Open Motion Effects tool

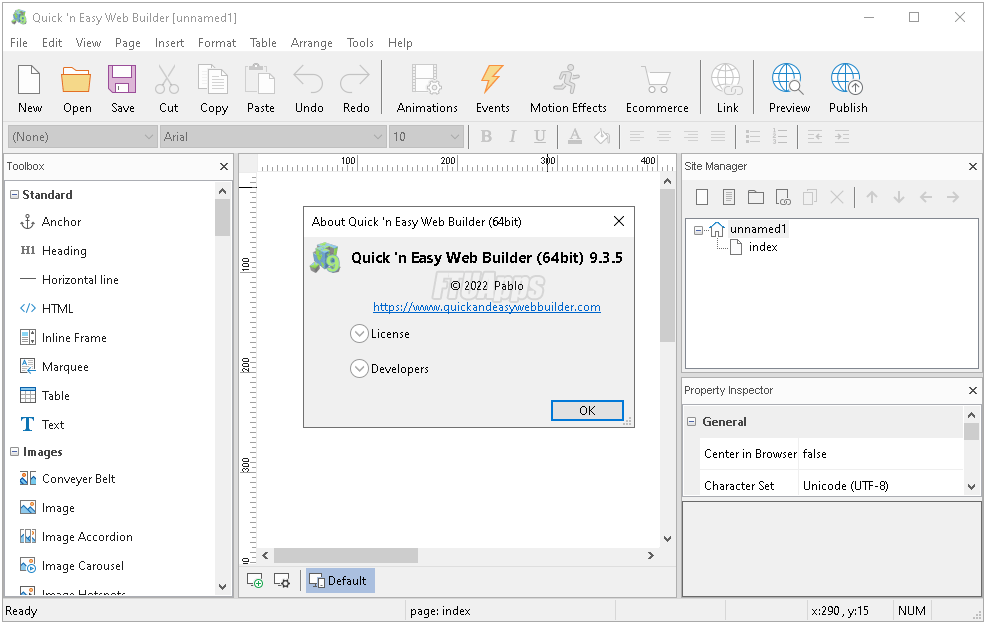click(x=568, y=88)
